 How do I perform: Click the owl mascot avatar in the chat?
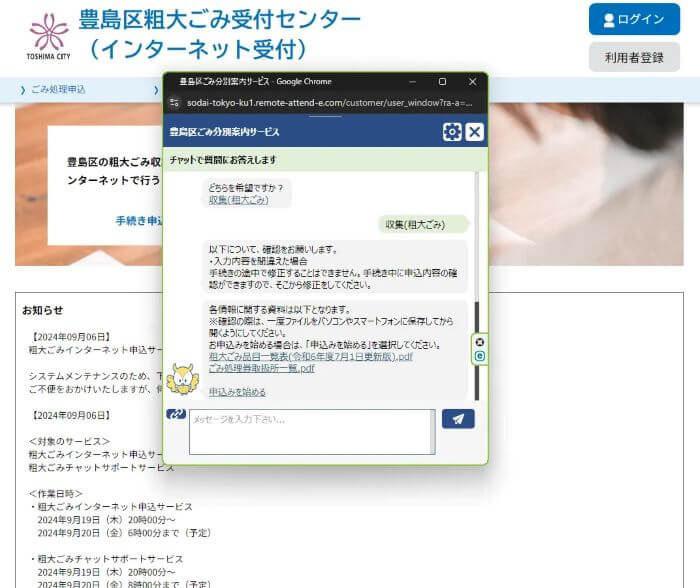(x=183, y=379)
